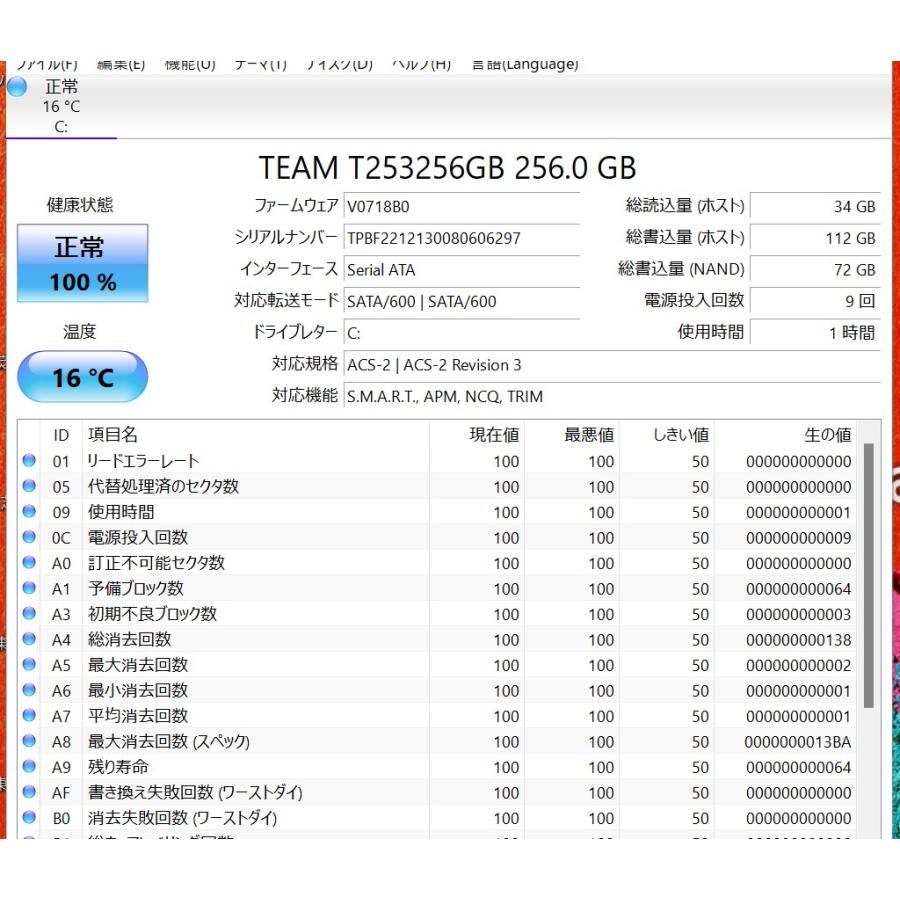Click the blue indicator for 使用時間

pos(31,512)
